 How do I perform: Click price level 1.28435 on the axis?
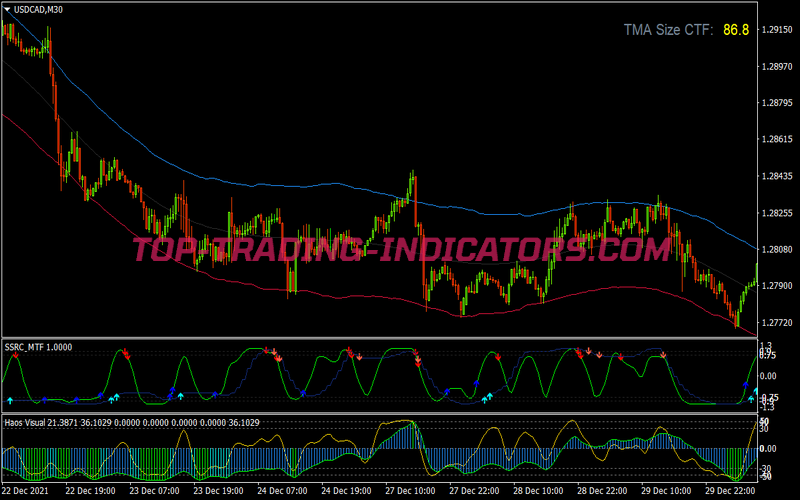point(777,176)
